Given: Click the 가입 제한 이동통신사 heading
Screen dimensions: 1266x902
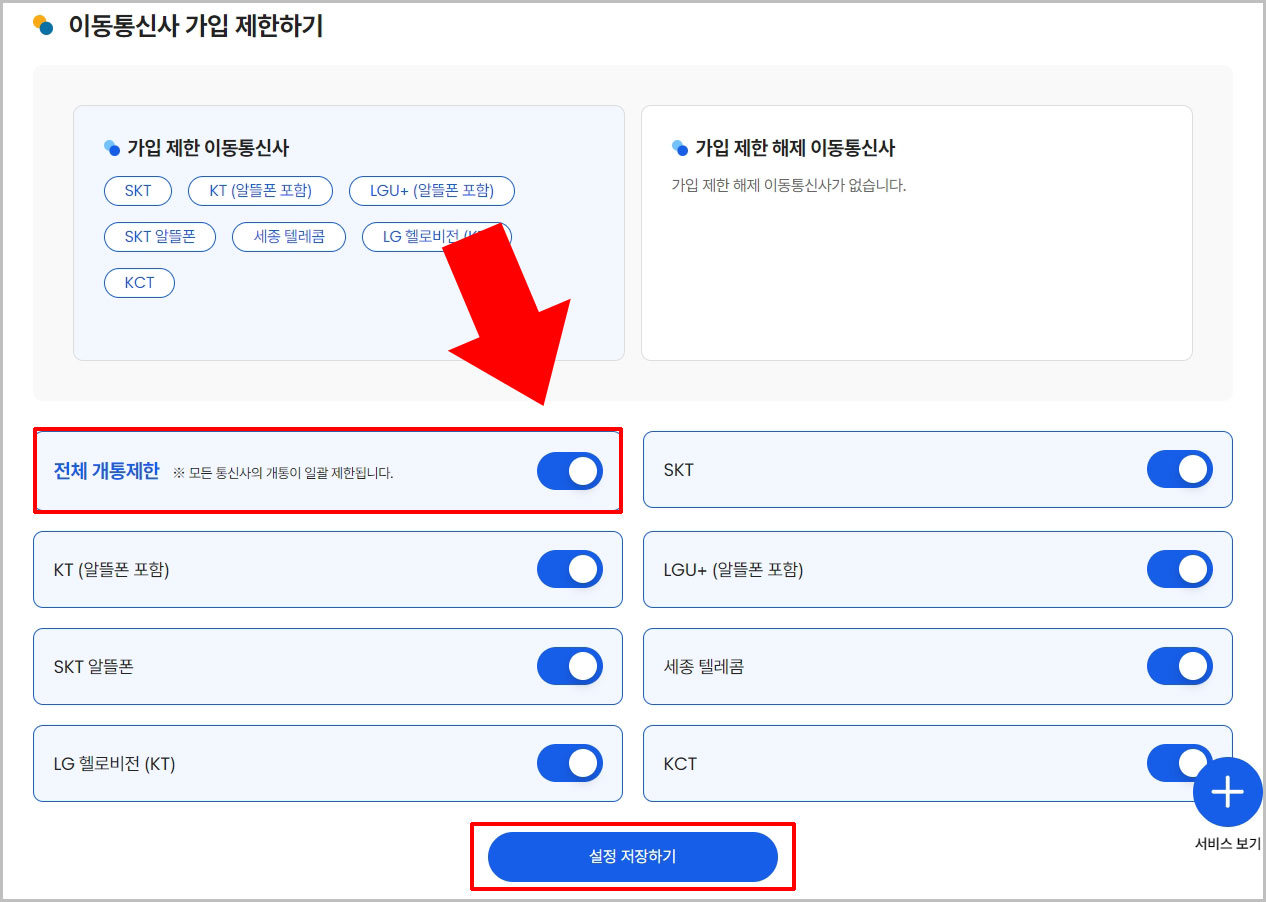Looking at the screenshot, I should click(208, 148).
